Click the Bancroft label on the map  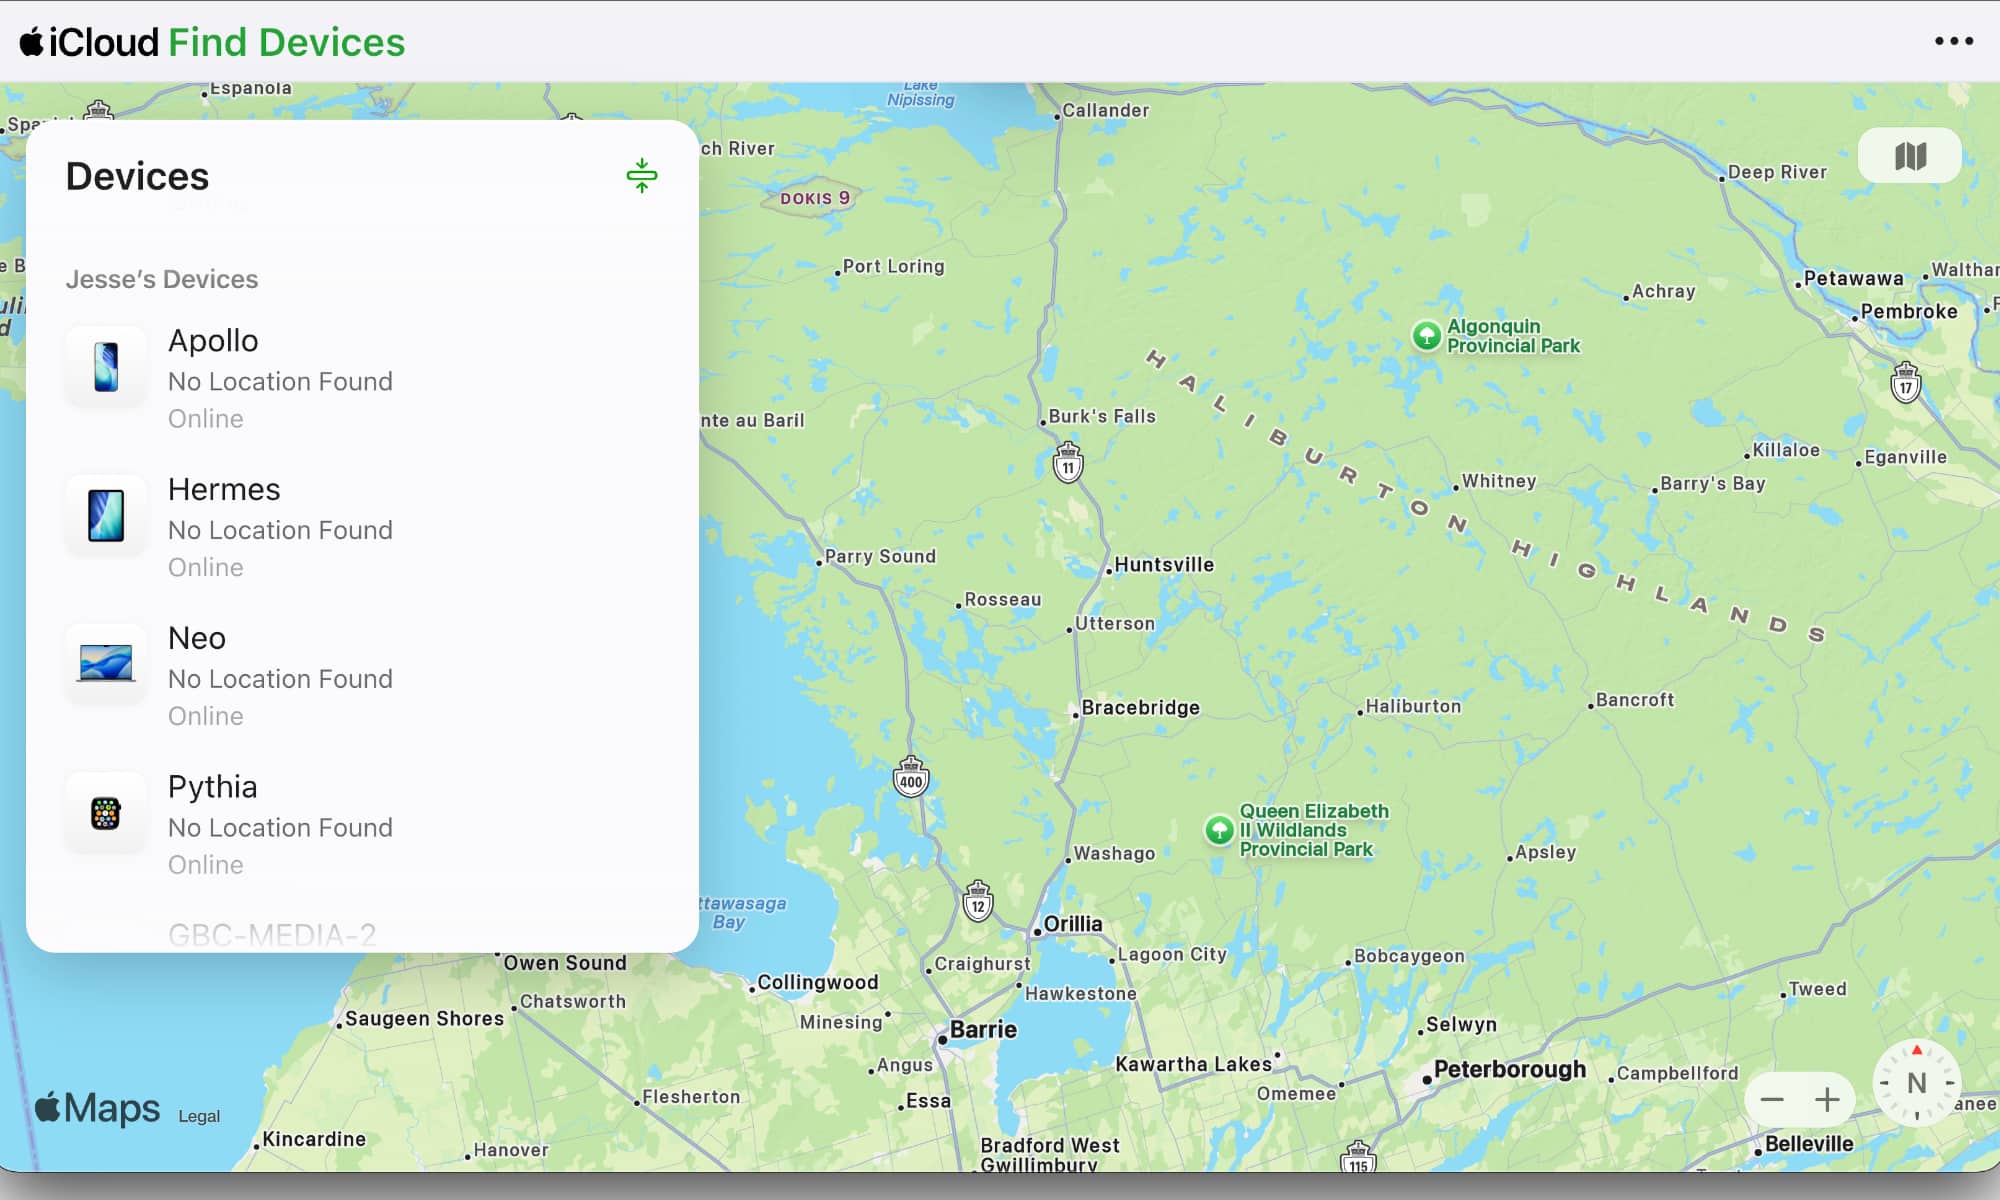point(1635,700)
